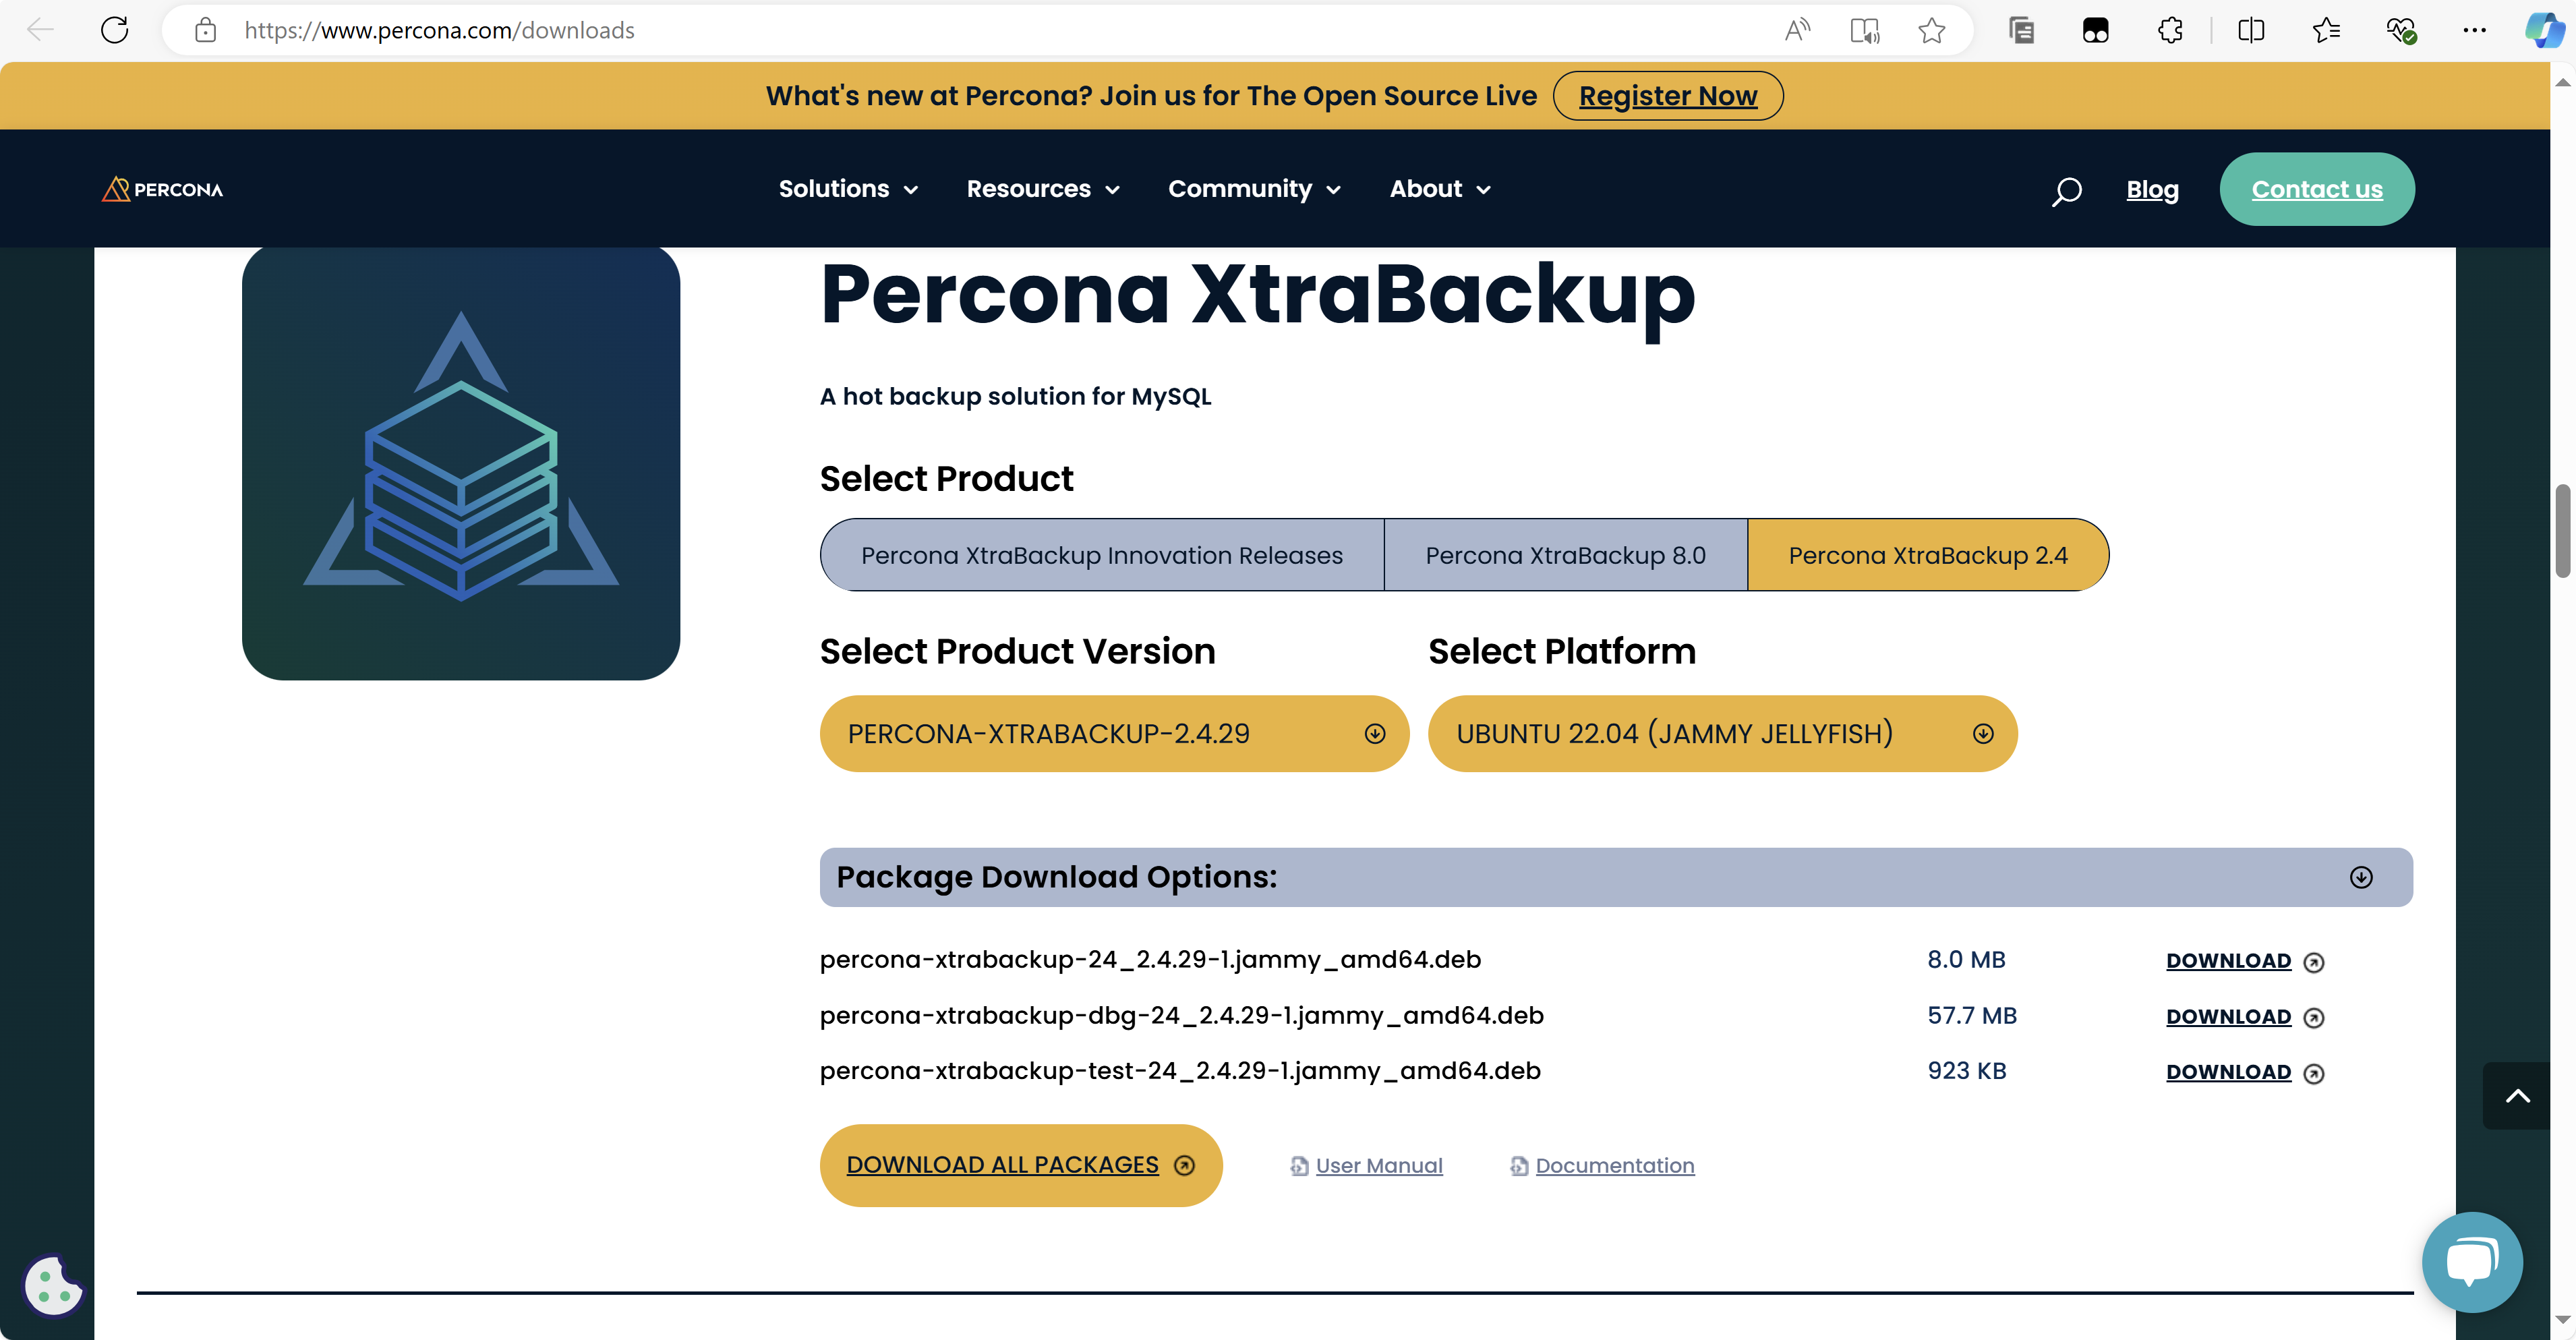Click Download All Packages button

pos(1020,1165)
